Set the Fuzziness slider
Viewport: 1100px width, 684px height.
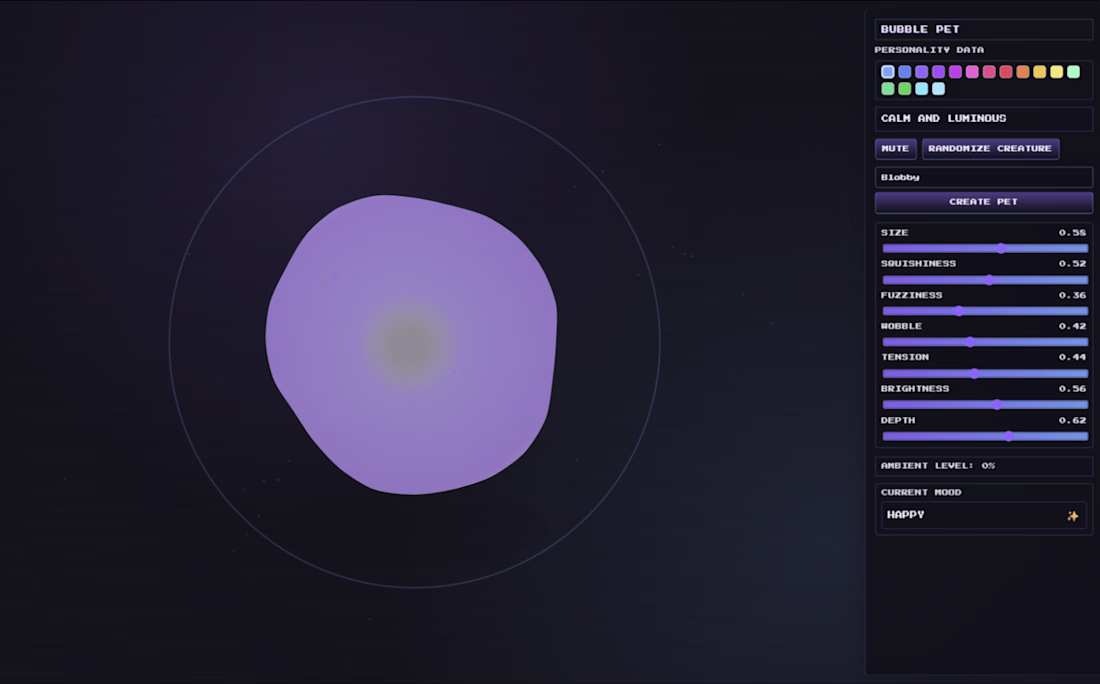point(985,311)
